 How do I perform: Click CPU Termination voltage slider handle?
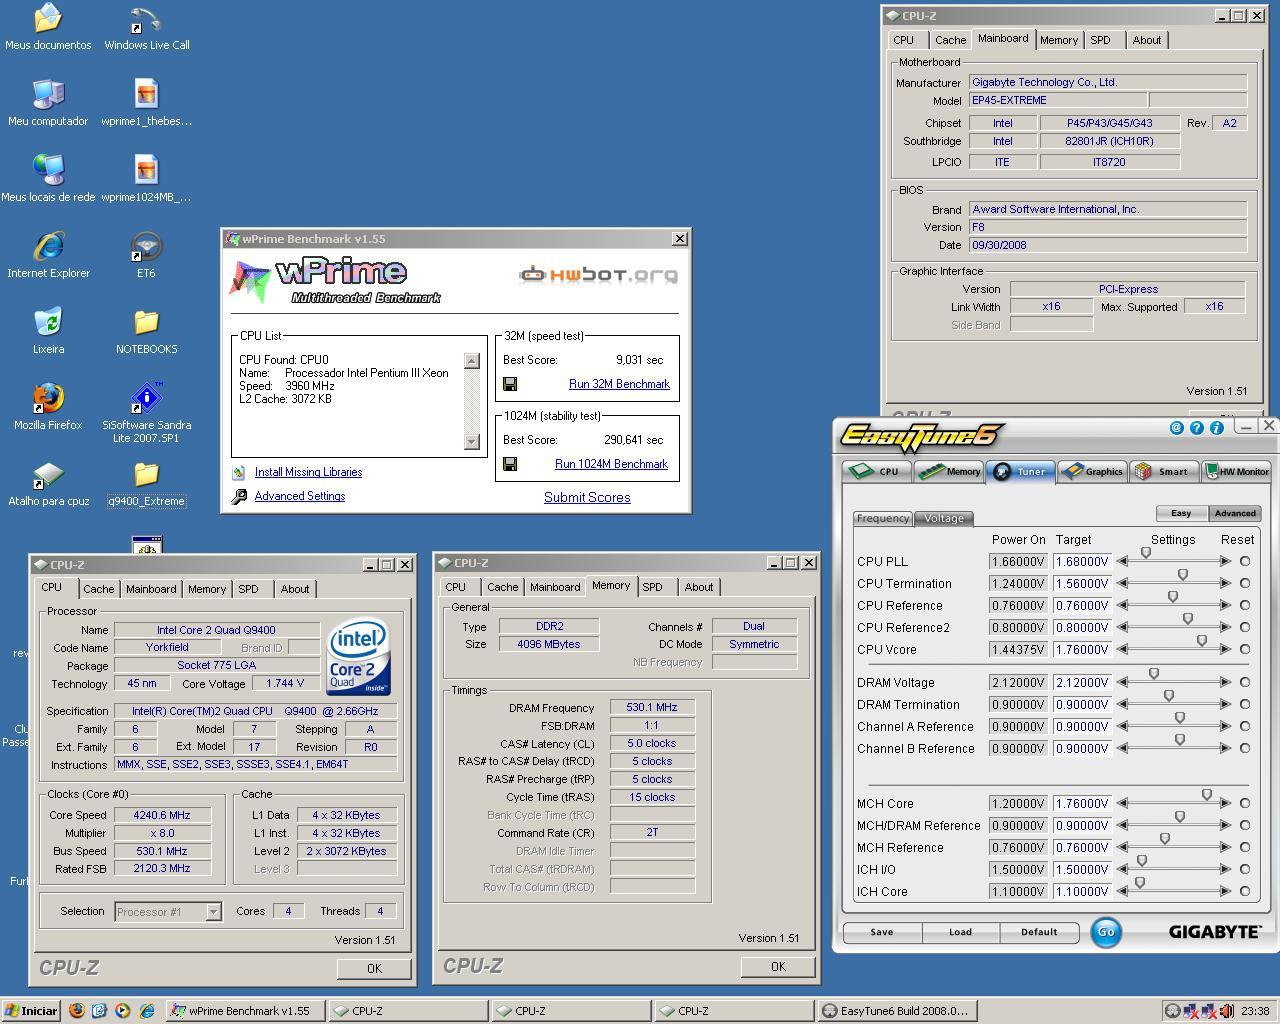click(x=1183, y=575)
